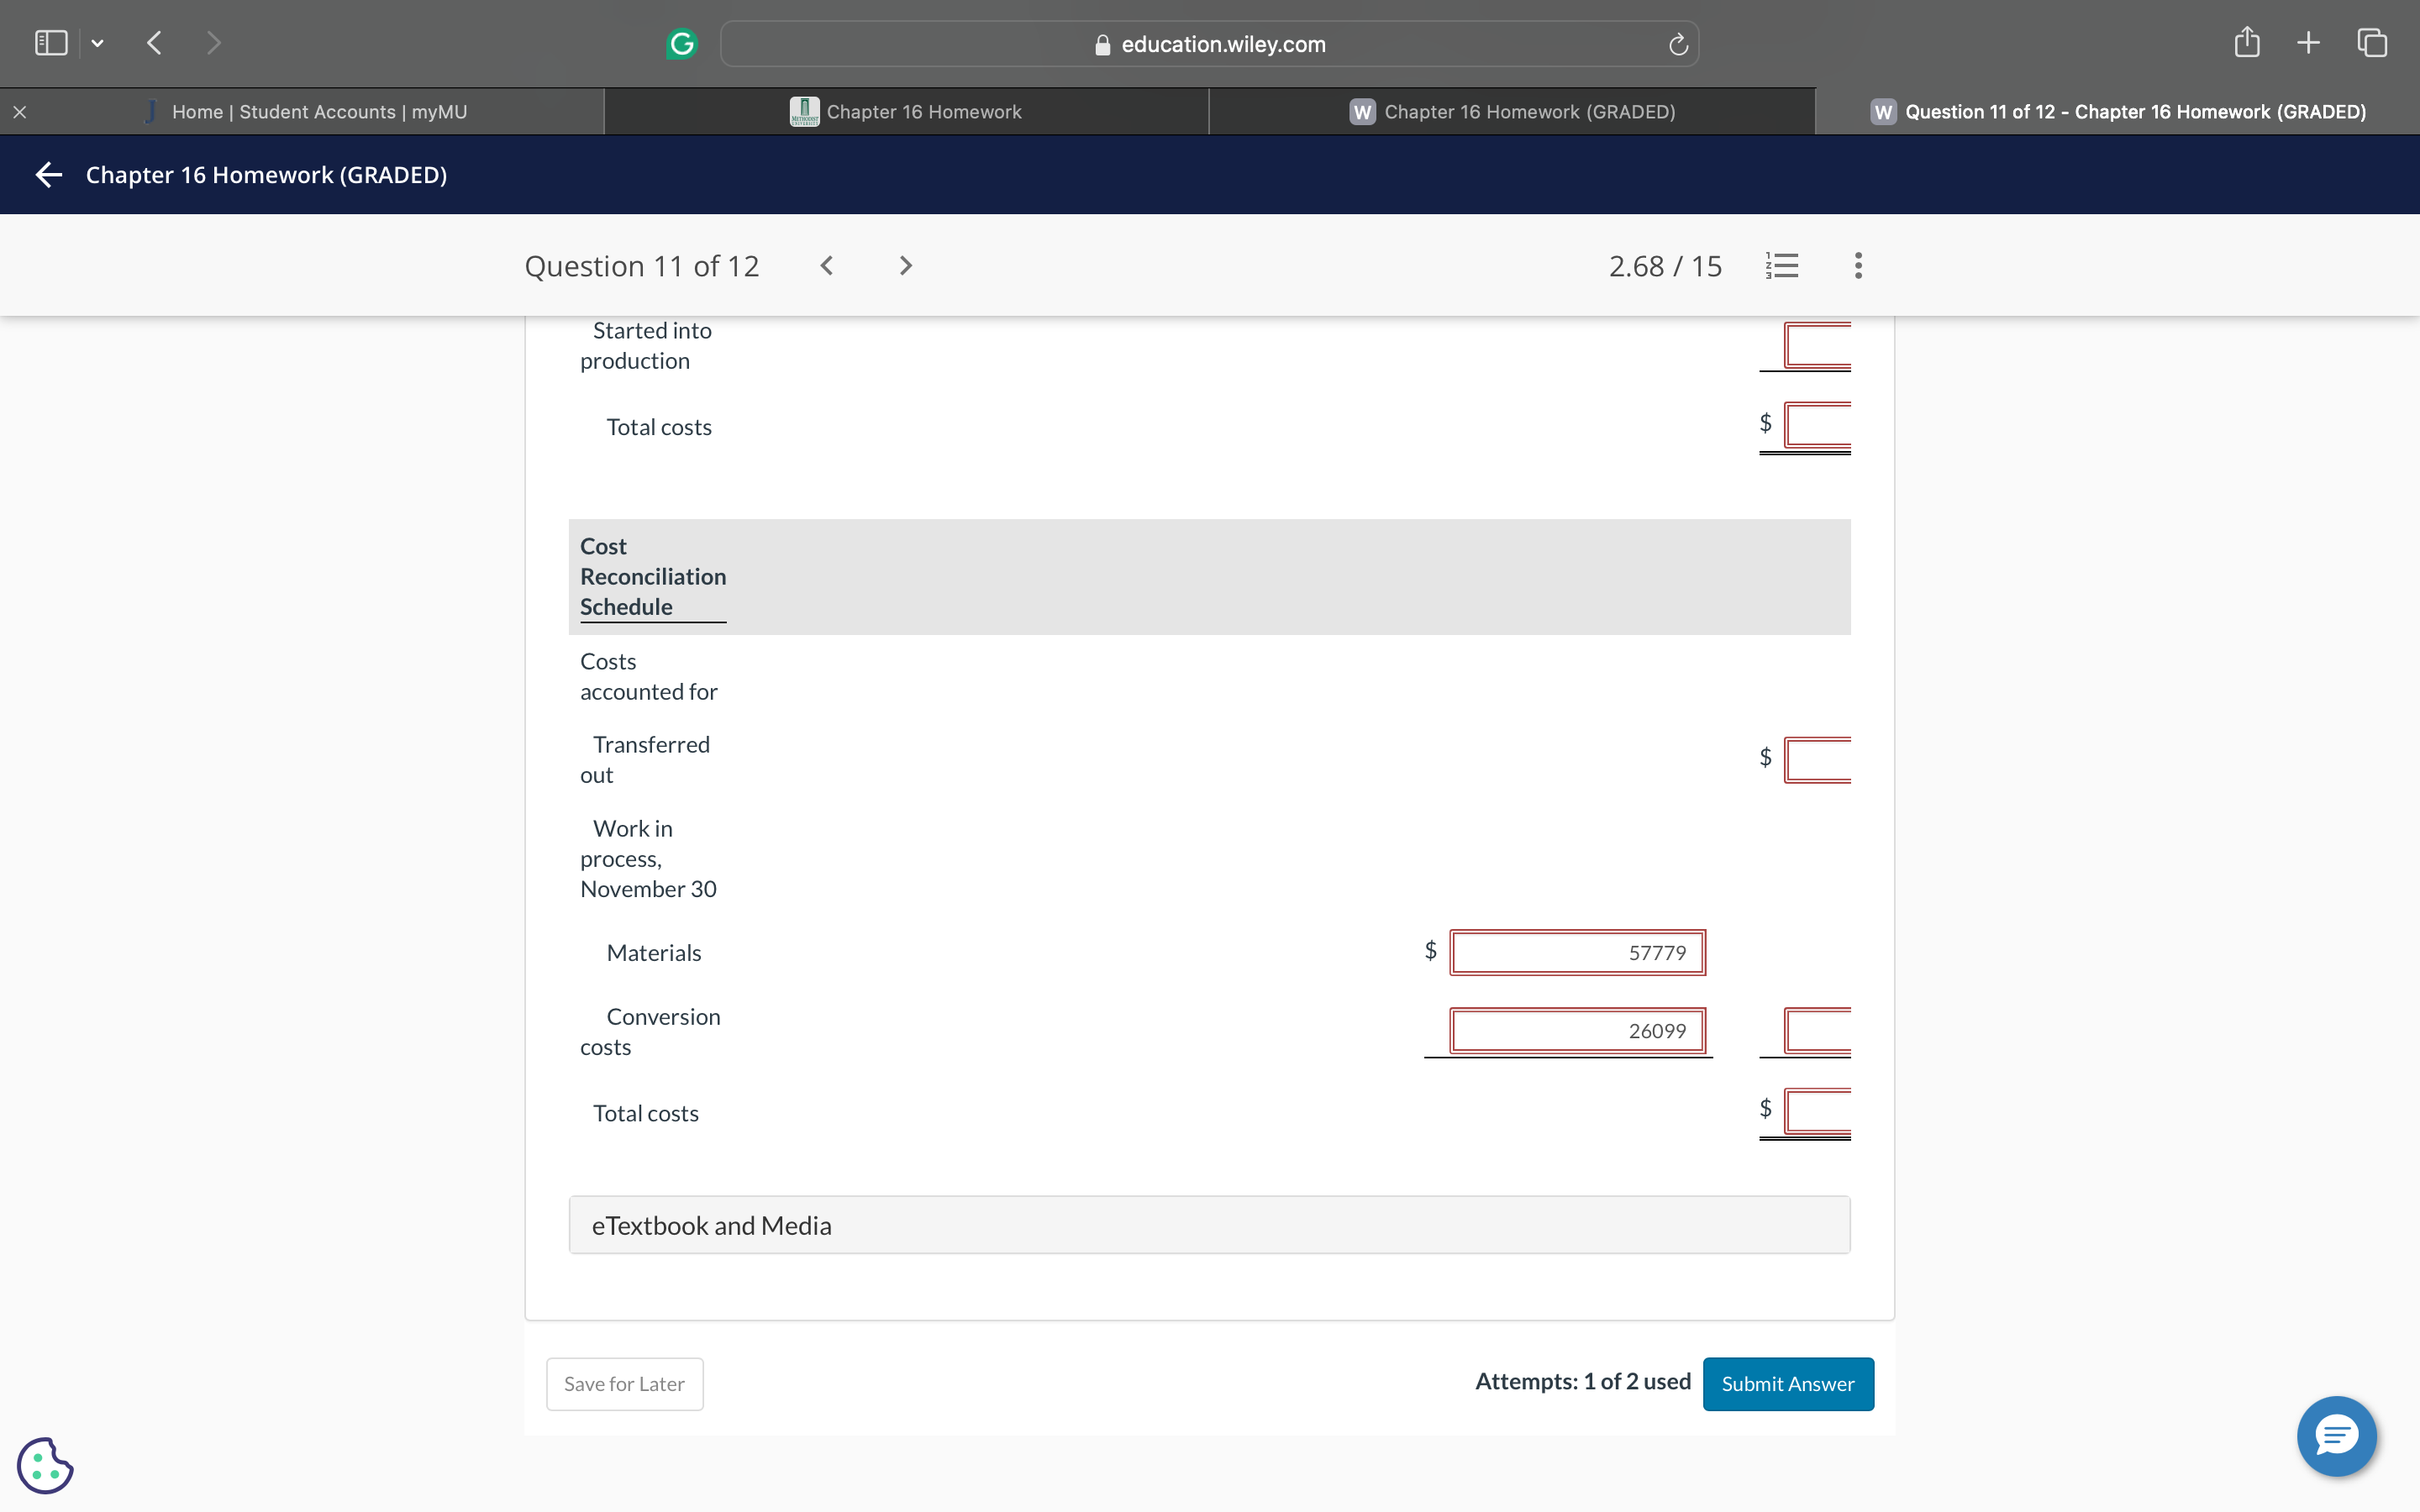Expand eTextbook and Media section
2420x1512 pixels.
[1209, 1225]
